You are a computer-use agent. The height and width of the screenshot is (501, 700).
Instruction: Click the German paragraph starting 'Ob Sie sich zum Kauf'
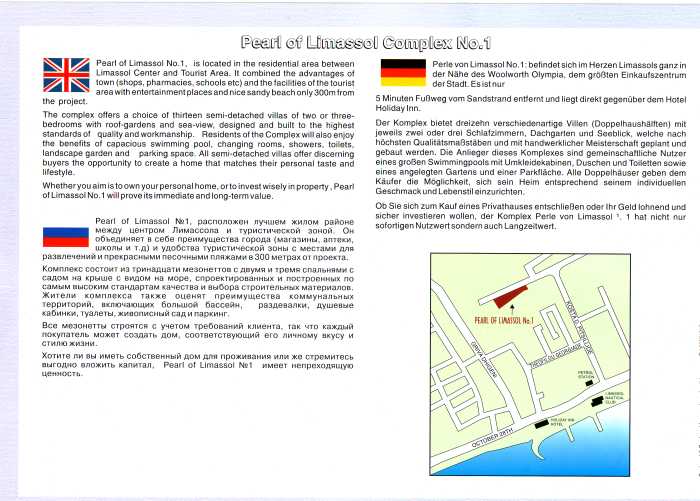click(531, 217)
